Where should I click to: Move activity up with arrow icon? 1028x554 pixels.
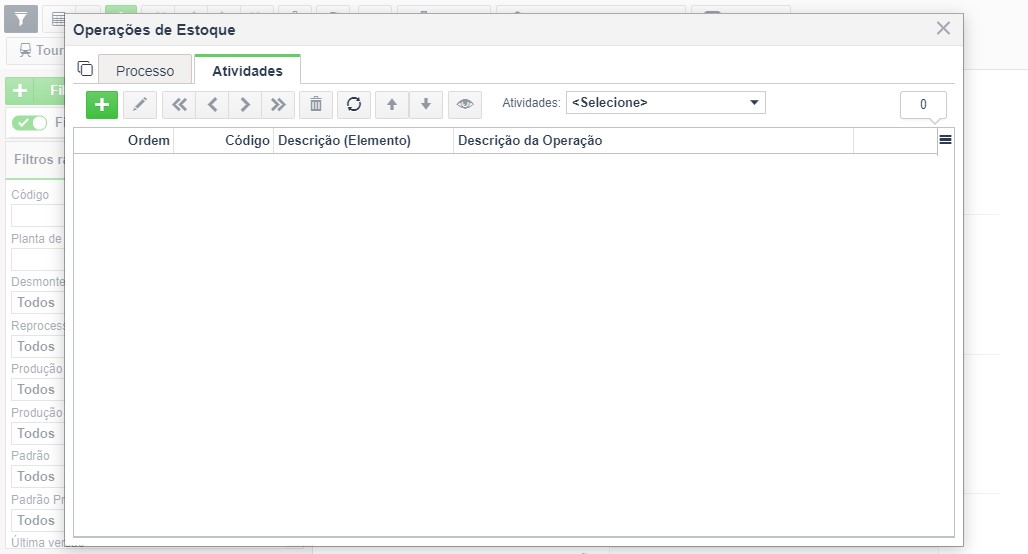pyautogui.click(x=392, y=105)
